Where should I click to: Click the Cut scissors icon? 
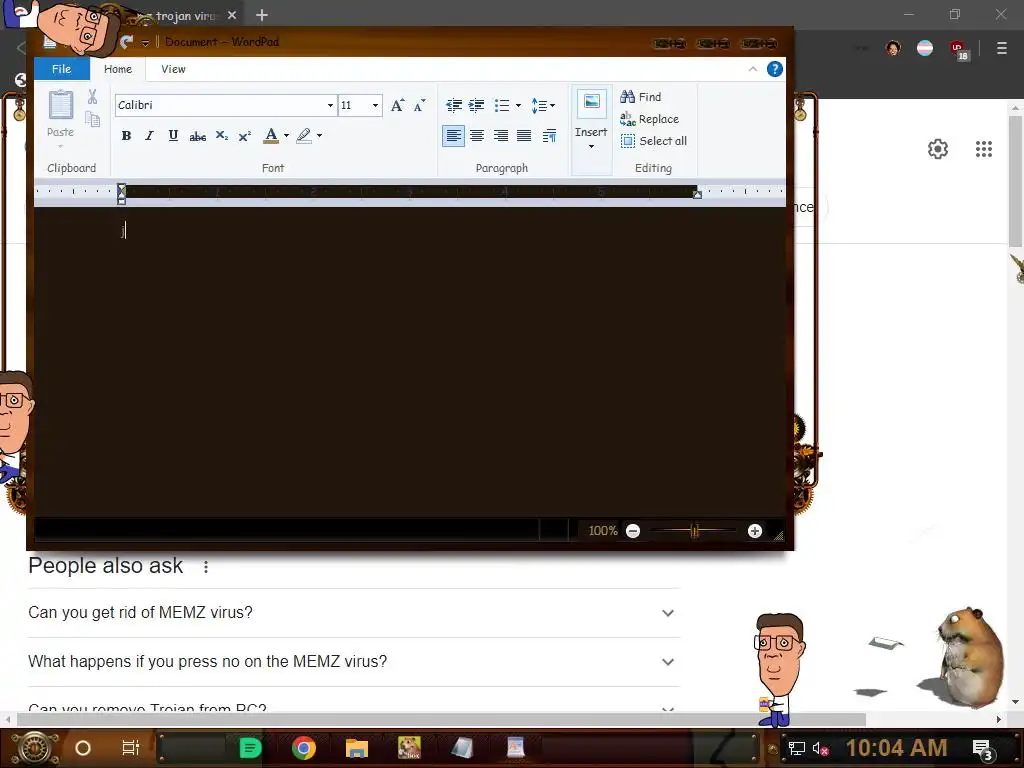pos(92,97)
